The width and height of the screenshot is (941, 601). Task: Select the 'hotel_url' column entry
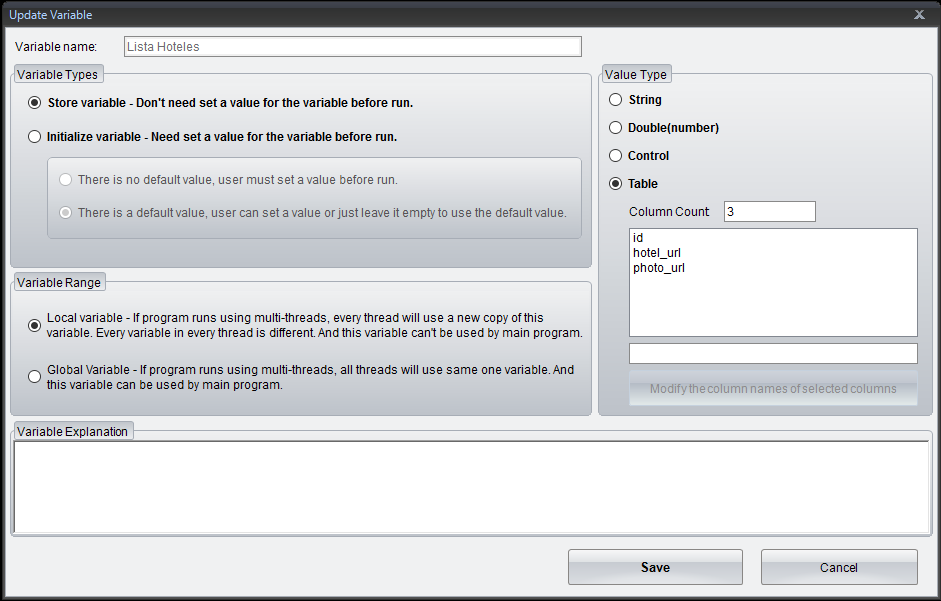coord(657,253)
